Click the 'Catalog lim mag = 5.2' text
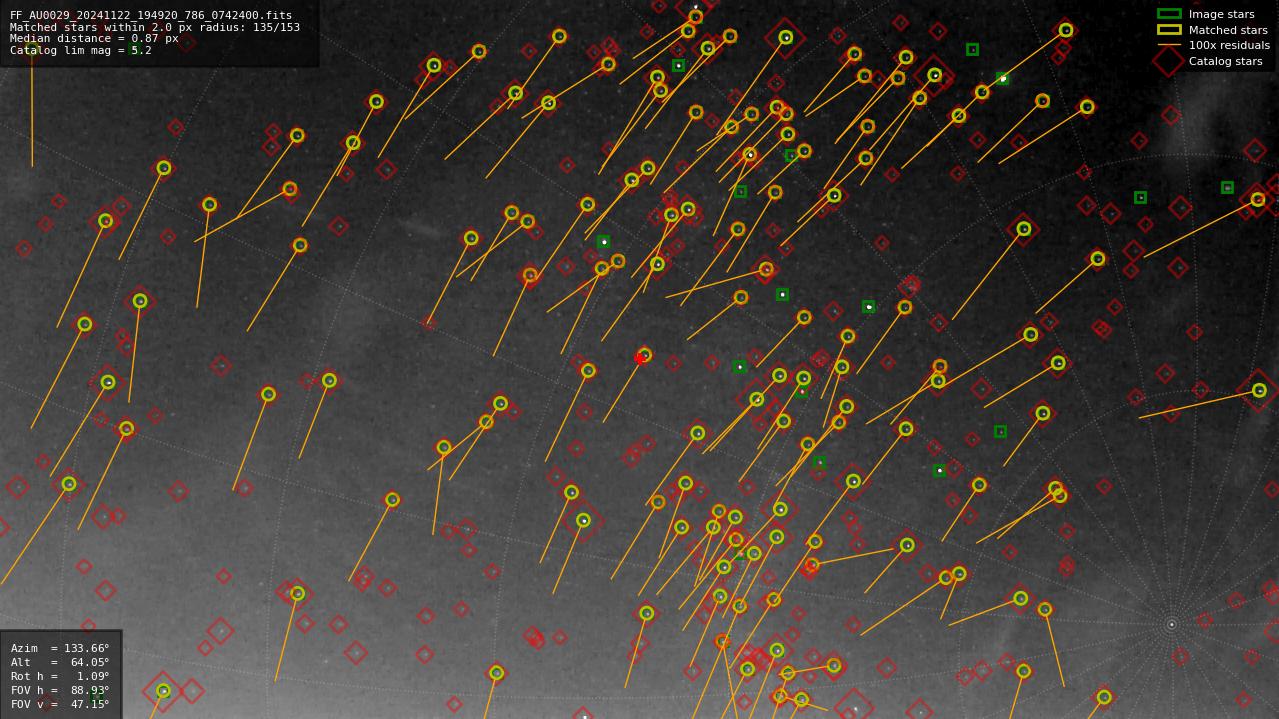This screenshot has width=1279, height=719. point(81,50)
